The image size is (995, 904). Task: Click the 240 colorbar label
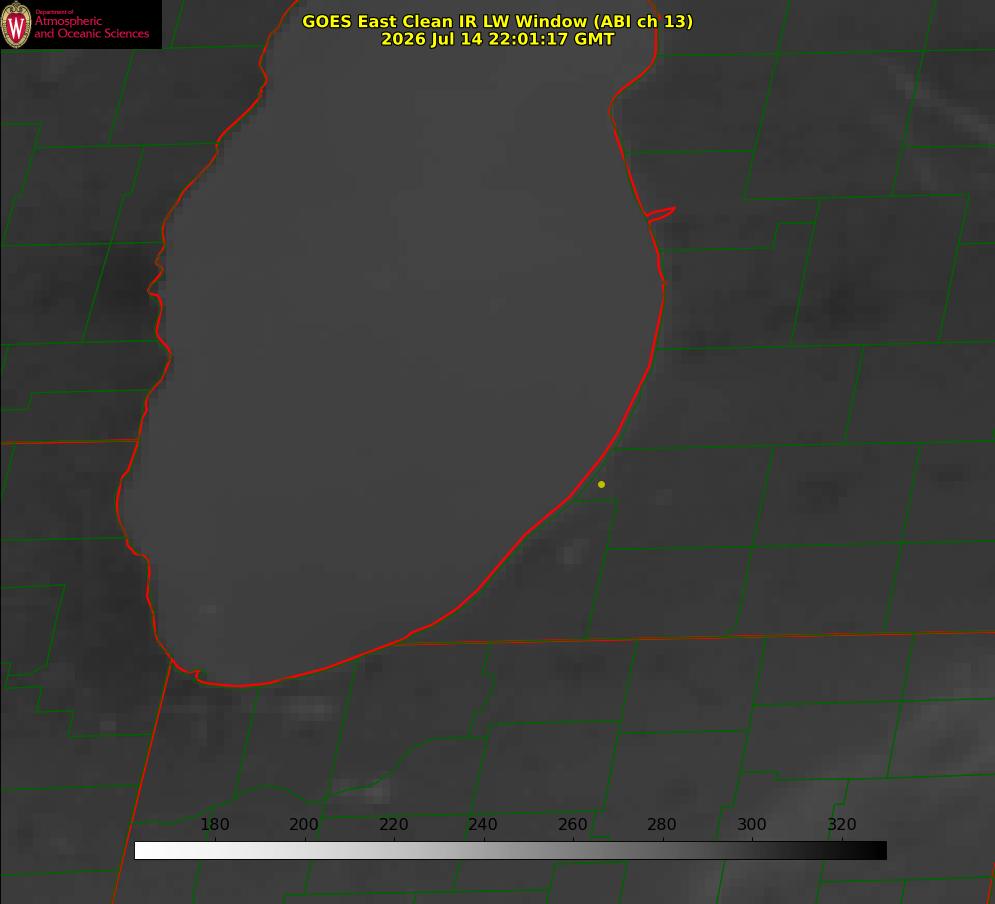(x=482, y=824)
